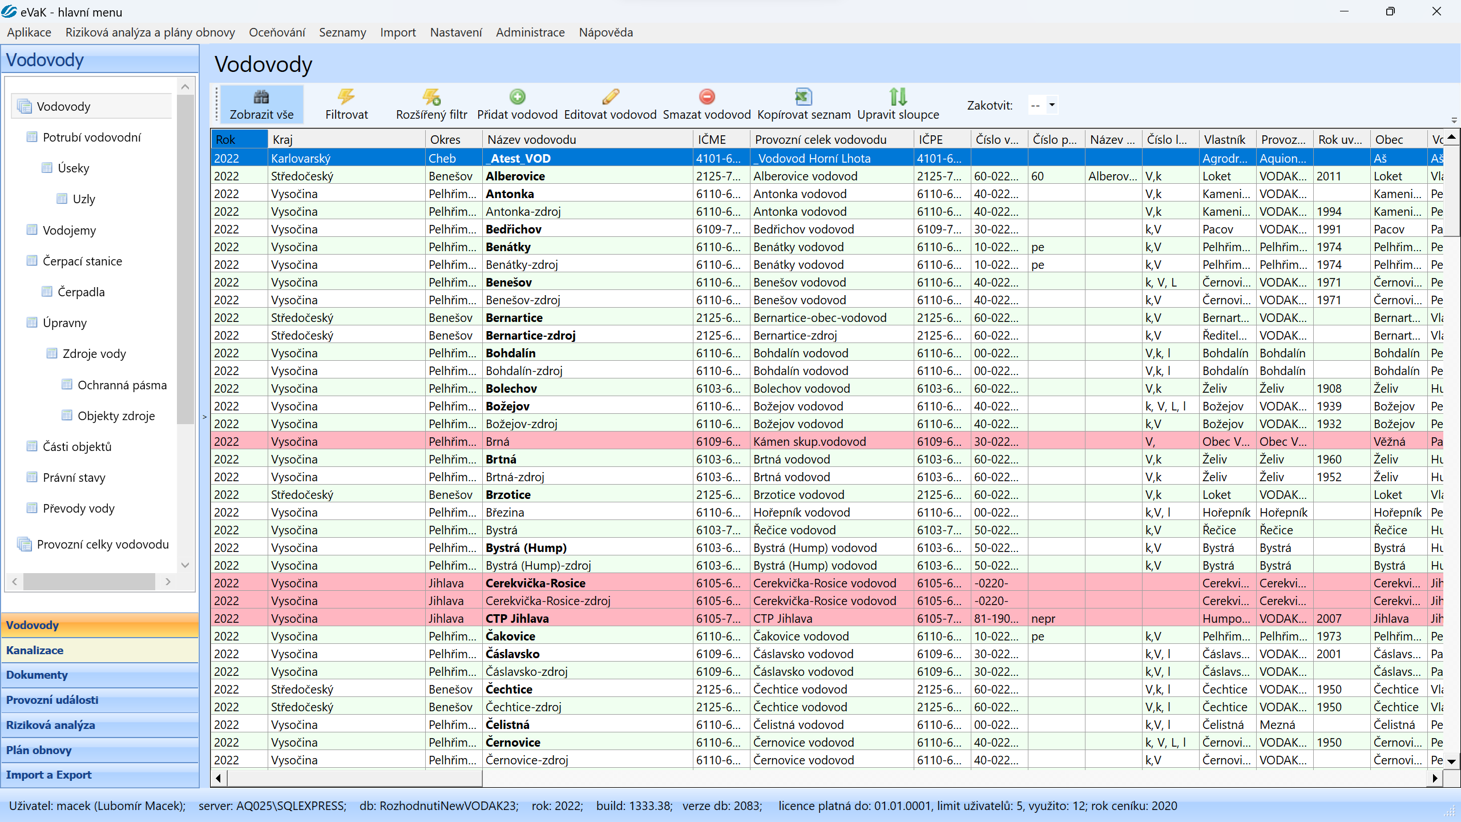Switch to Dokumenty navigation section
The image size is (1461, 822).
[x=100, y=675]
